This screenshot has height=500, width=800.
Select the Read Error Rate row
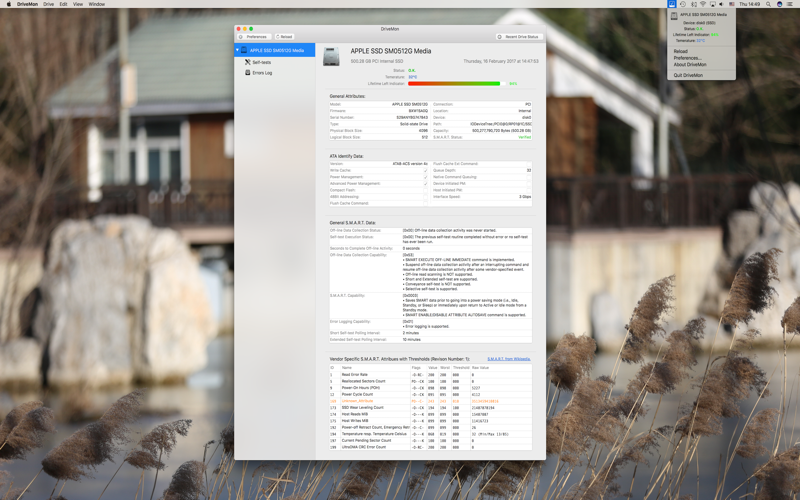pos(430,374)
